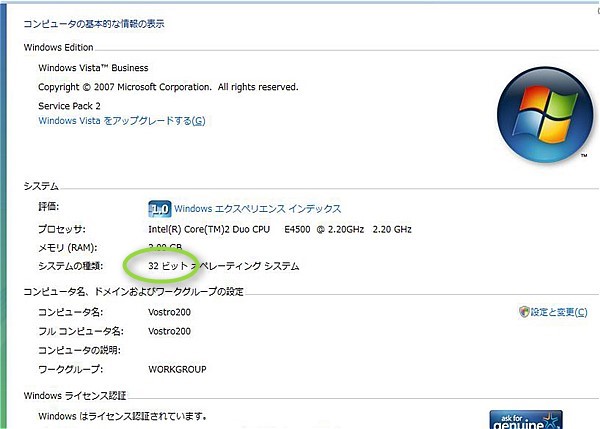Click the shield icon beside 設定と変更
The width and height of the screenshot is (600, 429).
click(x=524, y=312)
